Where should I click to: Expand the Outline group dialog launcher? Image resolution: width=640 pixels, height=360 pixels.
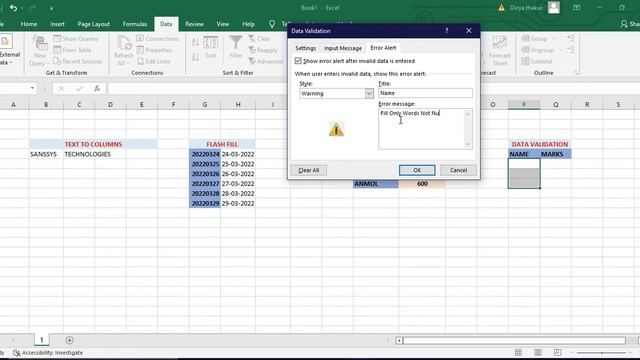(576, 73)
